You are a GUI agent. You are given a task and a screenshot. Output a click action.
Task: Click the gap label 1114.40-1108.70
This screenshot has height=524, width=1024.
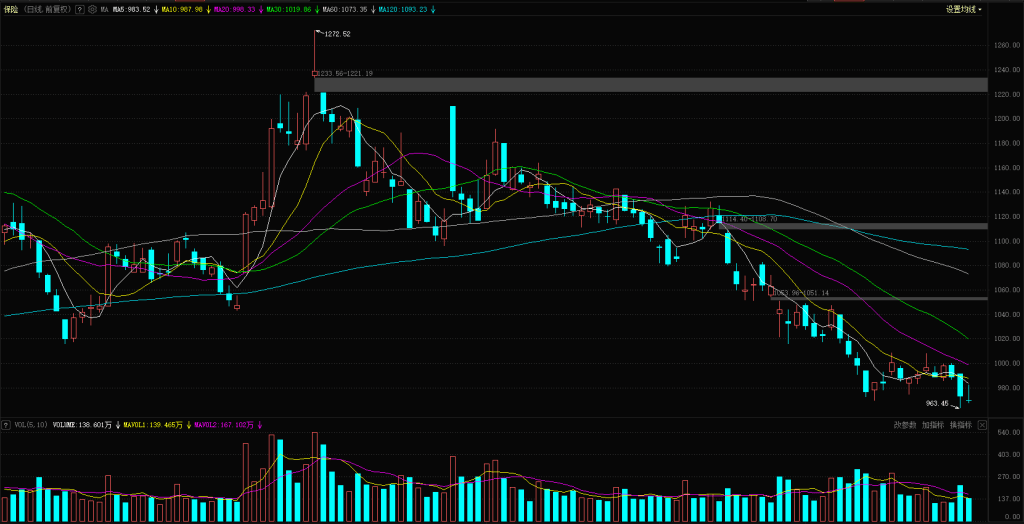tap(750, 219)
